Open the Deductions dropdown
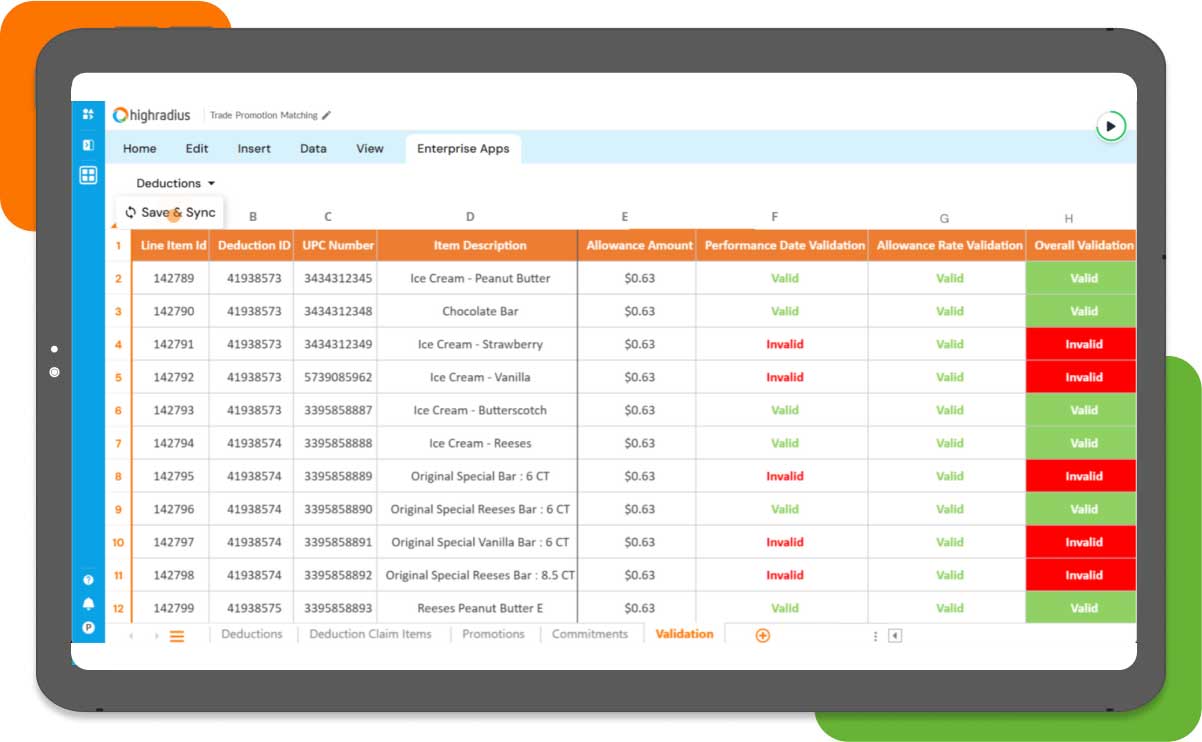The height and width of the screenshot is (742, 1202). [x=174, y=183]
